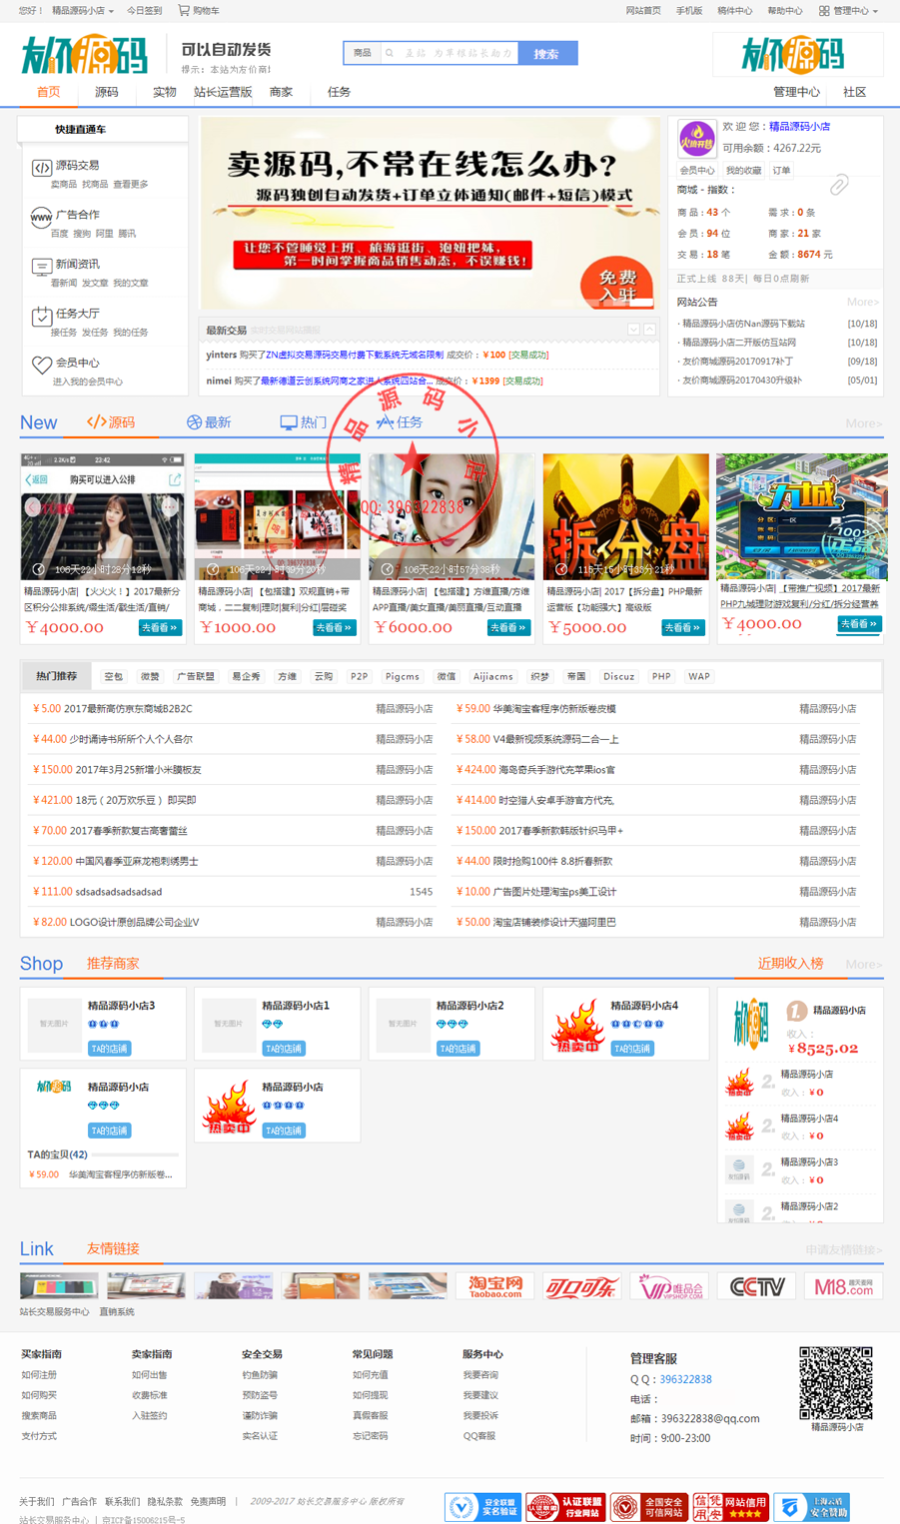Open the 帮助中心 link in top bar
The width and height of the screenshot is (900, 1524).
click(x=785, y=11)
